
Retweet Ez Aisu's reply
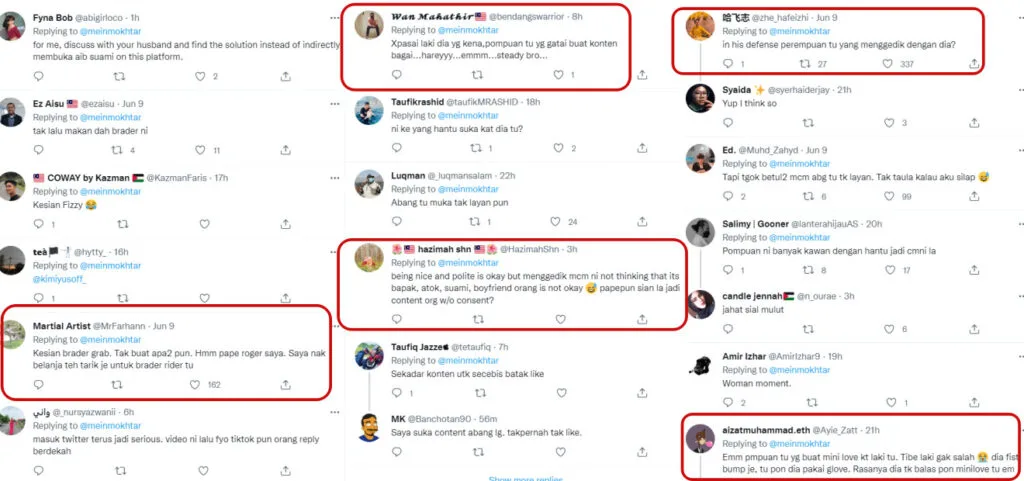click(x=118, y=151)
